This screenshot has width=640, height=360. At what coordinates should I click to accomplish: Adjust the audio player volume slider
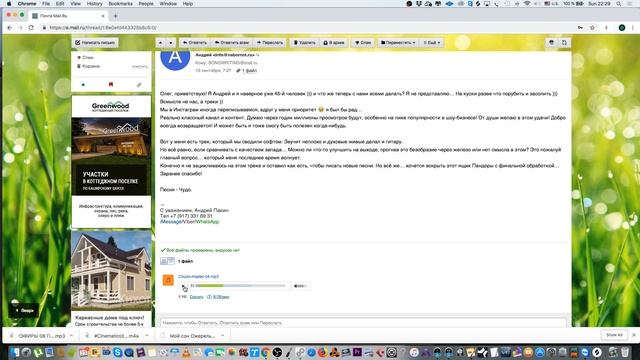[x=300, y=286]
